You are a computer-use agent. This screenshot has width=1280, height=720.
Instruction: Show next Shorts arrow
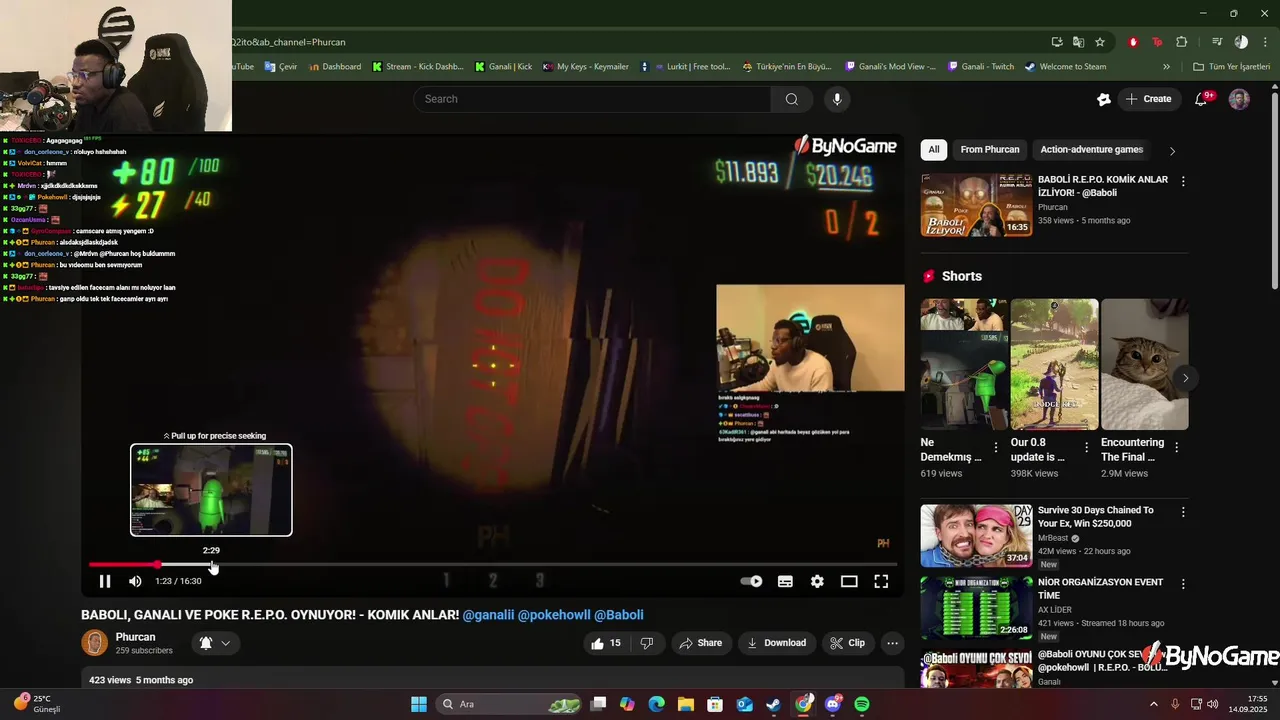point(1185,377)
